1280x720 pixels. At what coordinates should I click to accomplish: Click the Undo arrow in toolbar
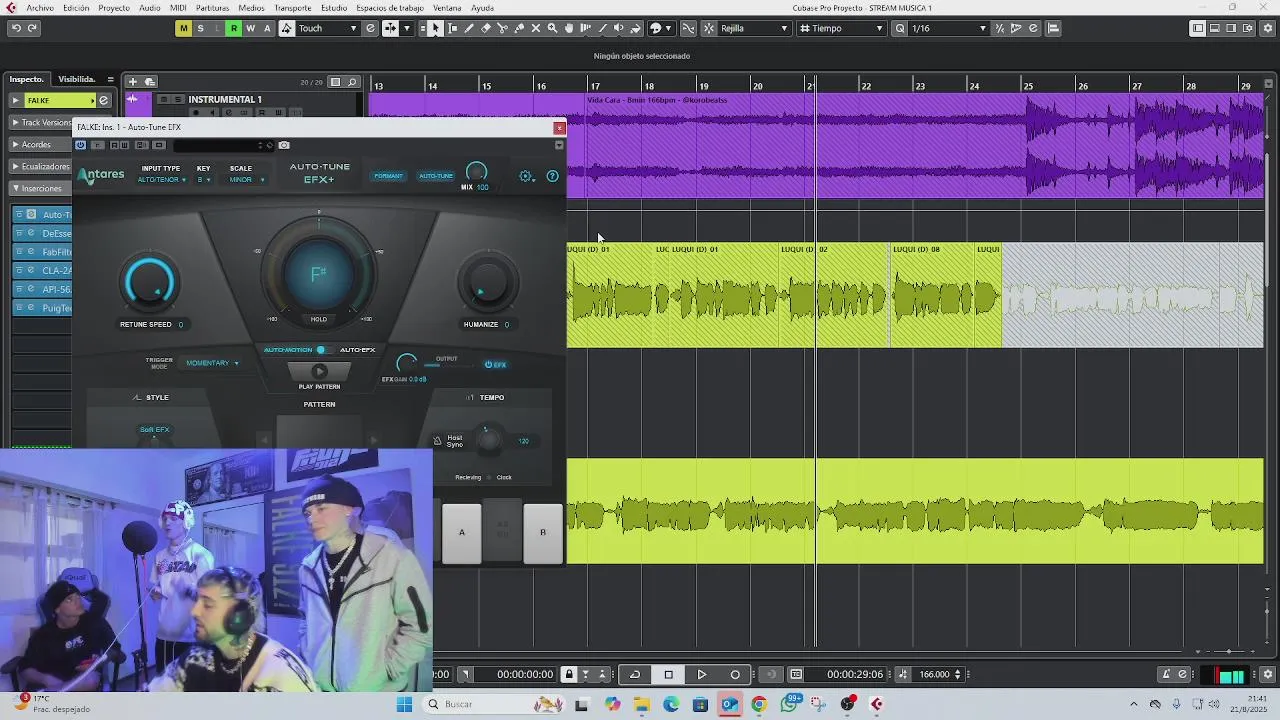[x=16, y=28]
